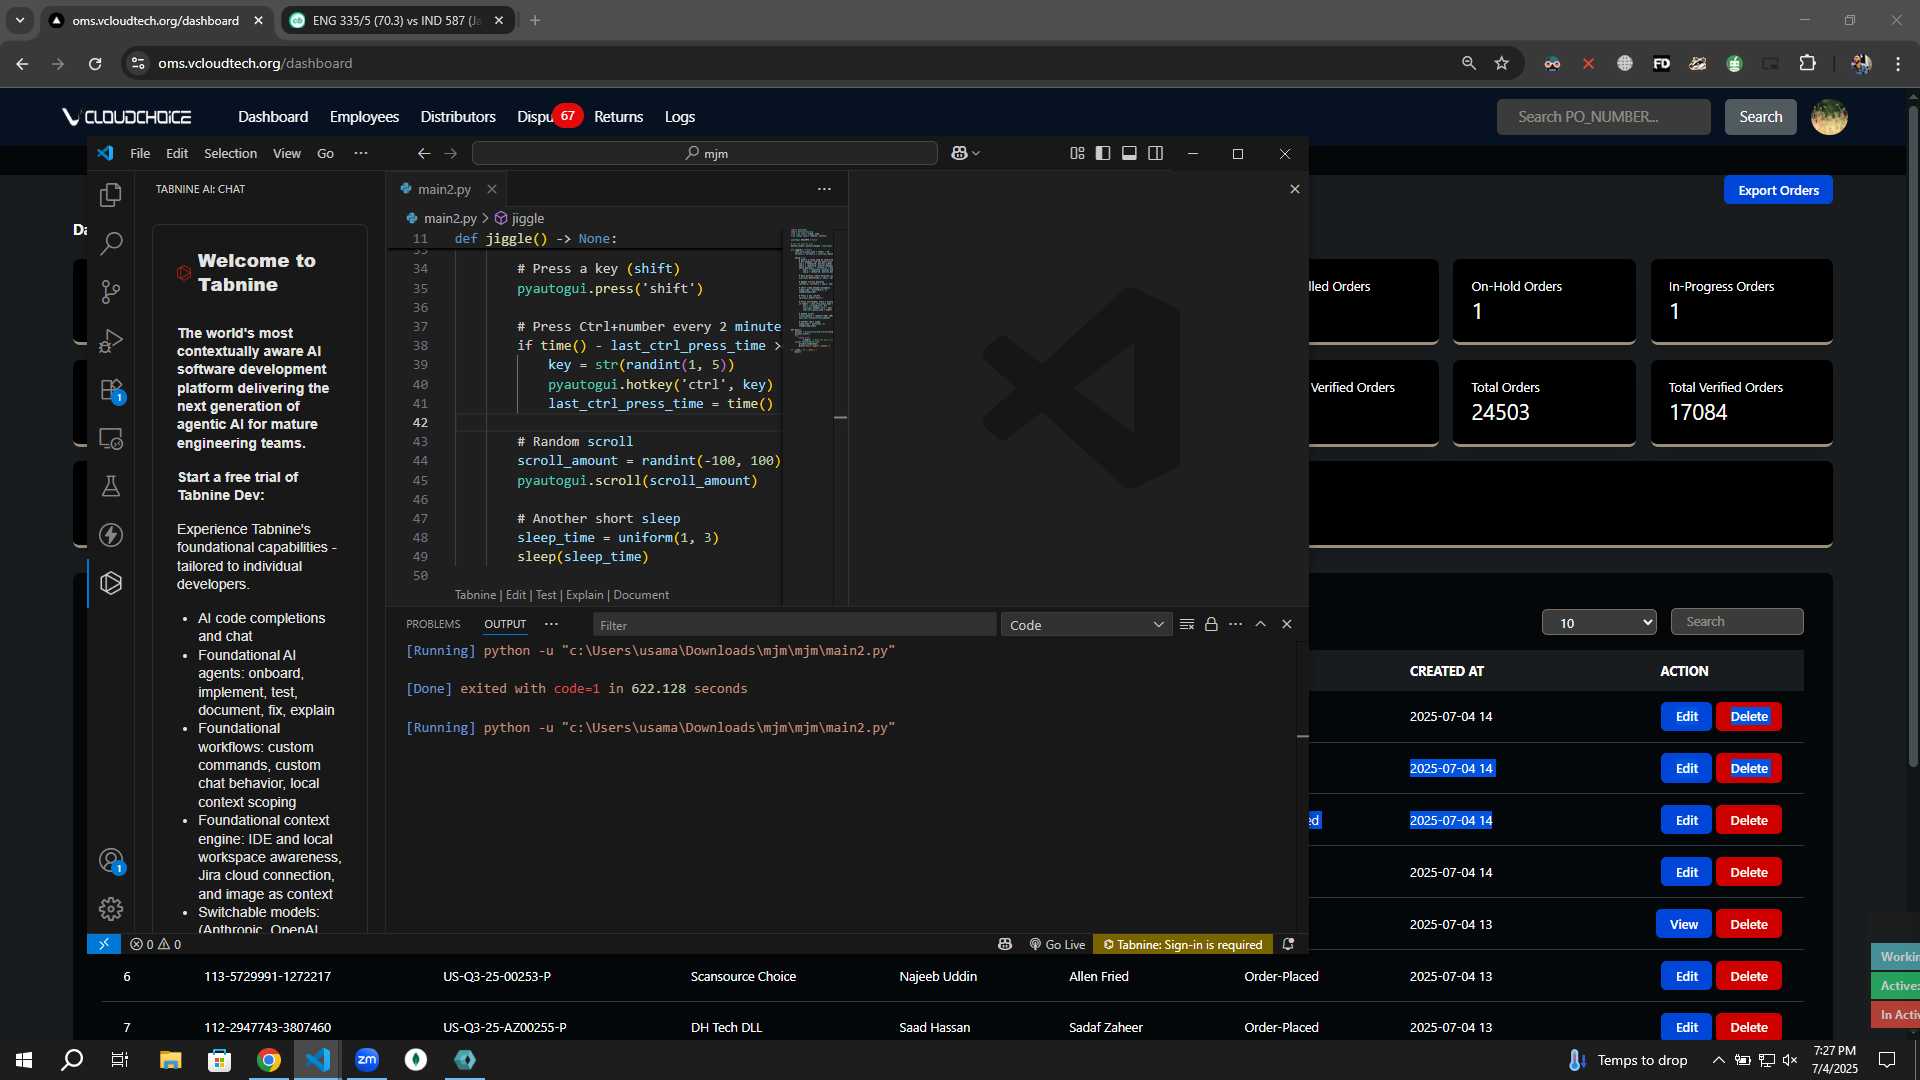
Task: Click View on the fifth table row
Action: (x=1684, y=924)
